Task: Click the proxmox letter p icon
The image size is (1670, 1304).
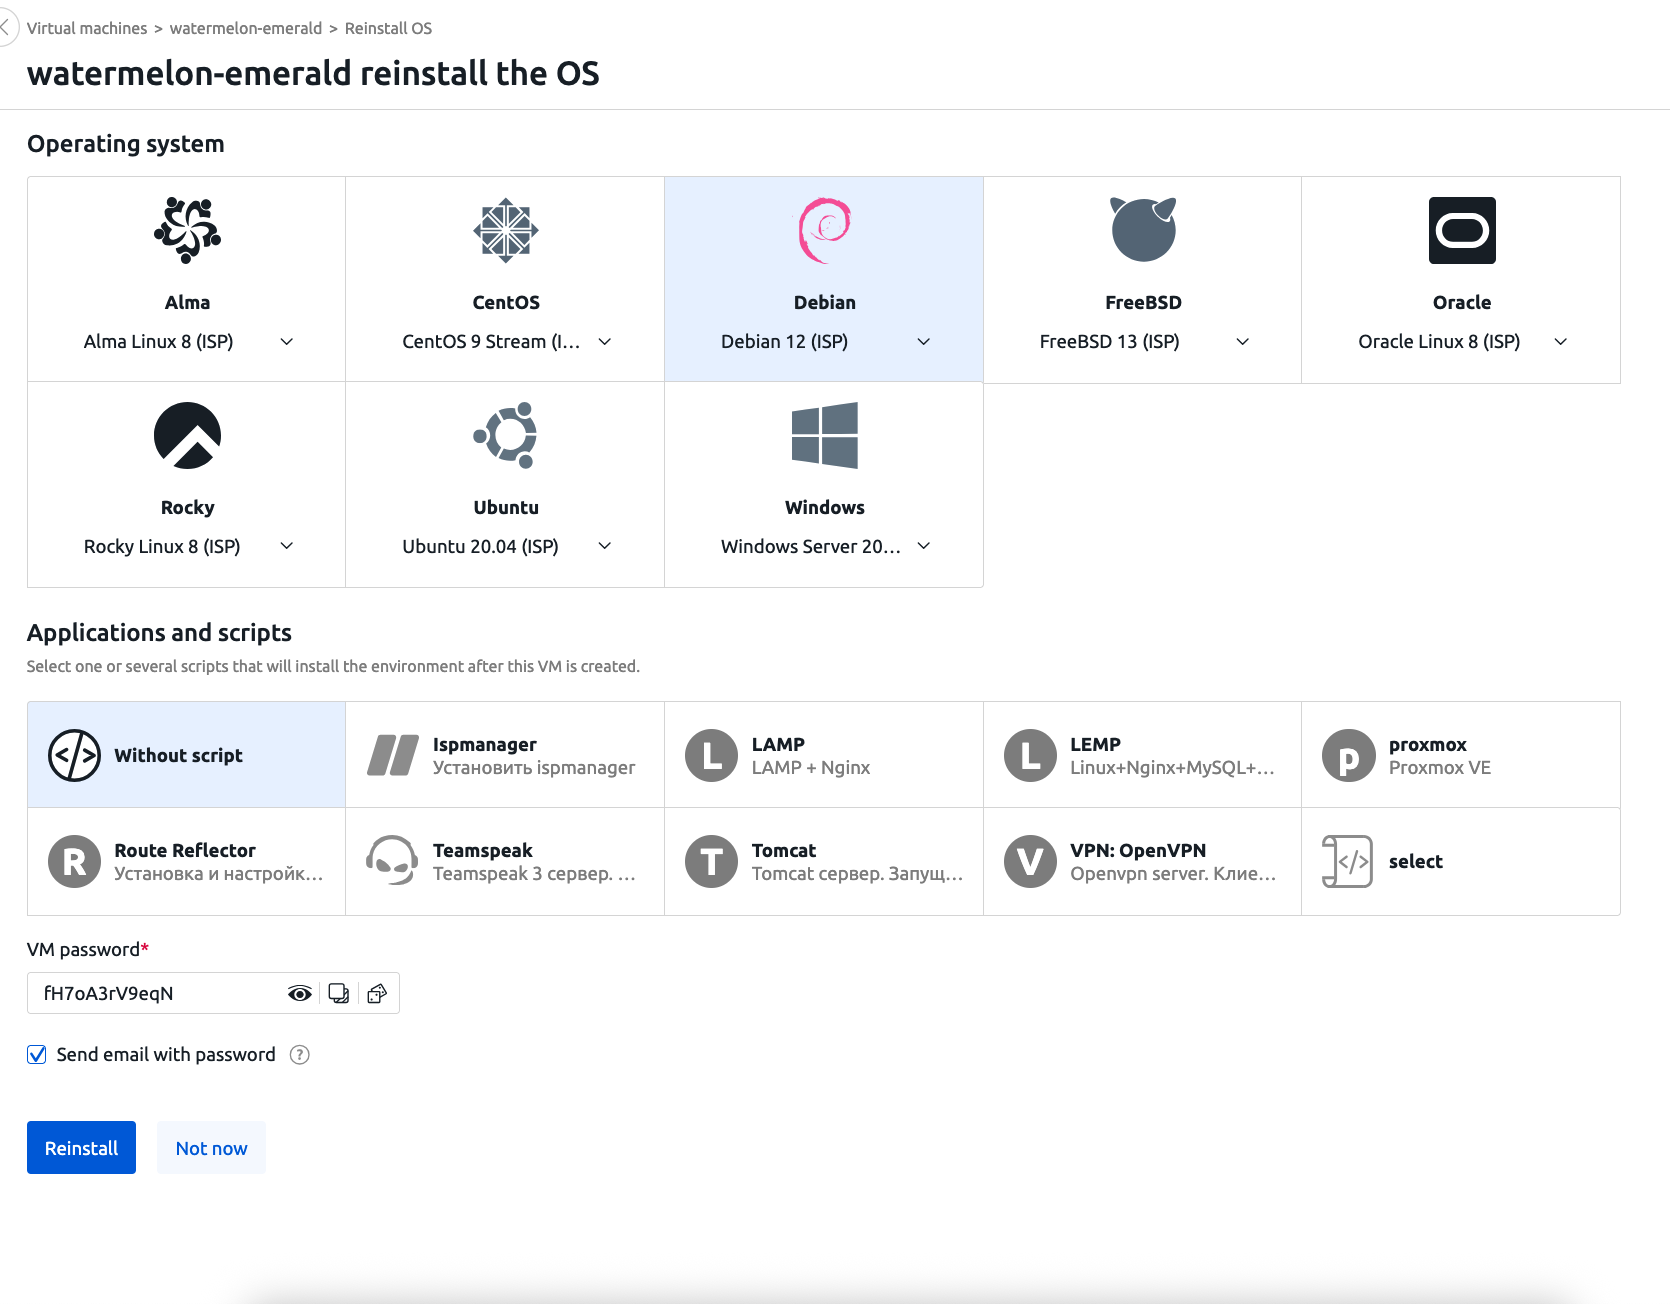Action: pos(1348,755)
